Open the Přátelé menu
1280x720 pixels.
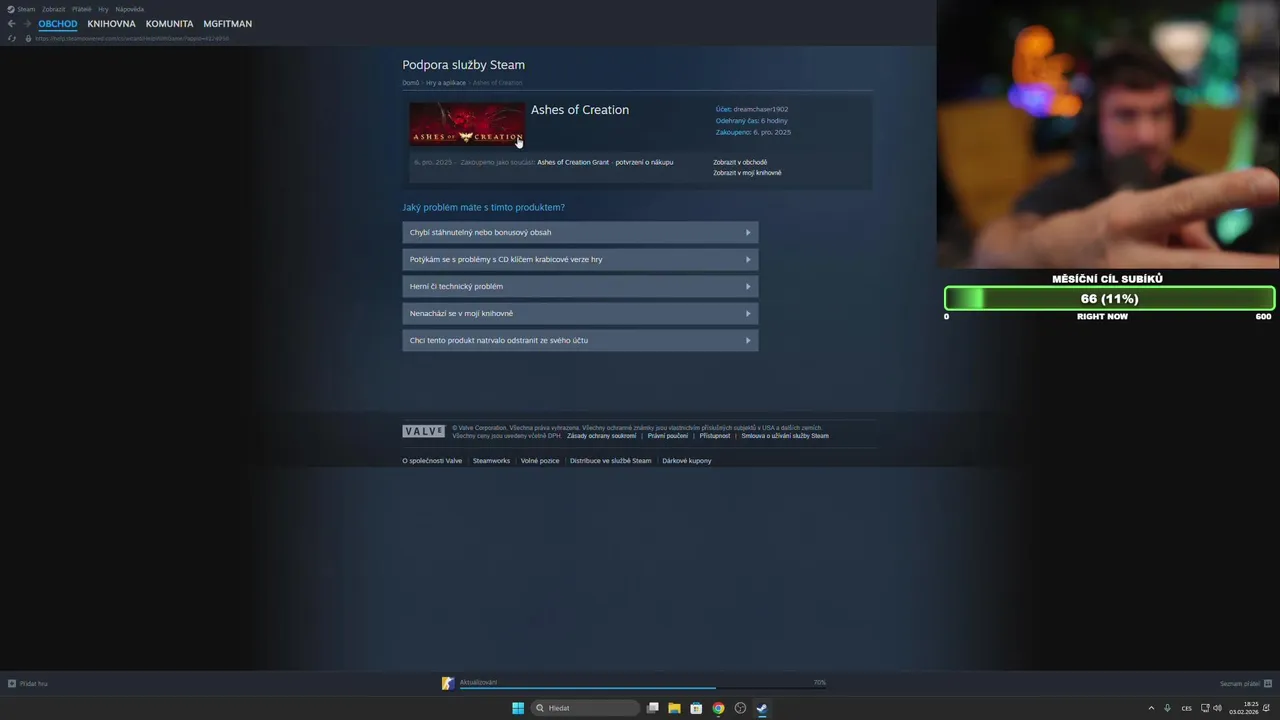click(81, 9)
